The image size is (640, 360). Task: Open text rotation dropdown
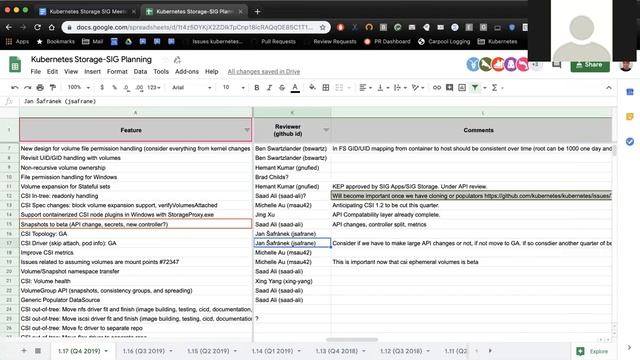[x=418, y=87]
